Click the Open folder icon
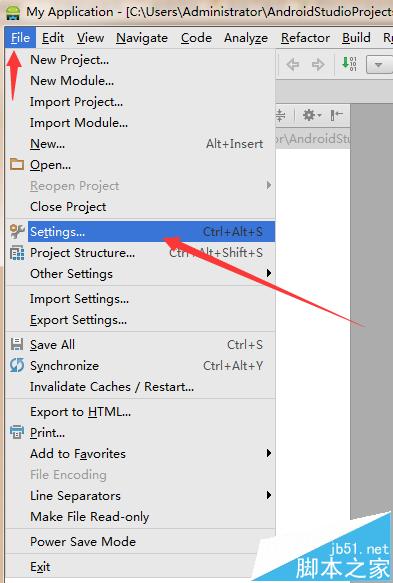 pos(17,164)
